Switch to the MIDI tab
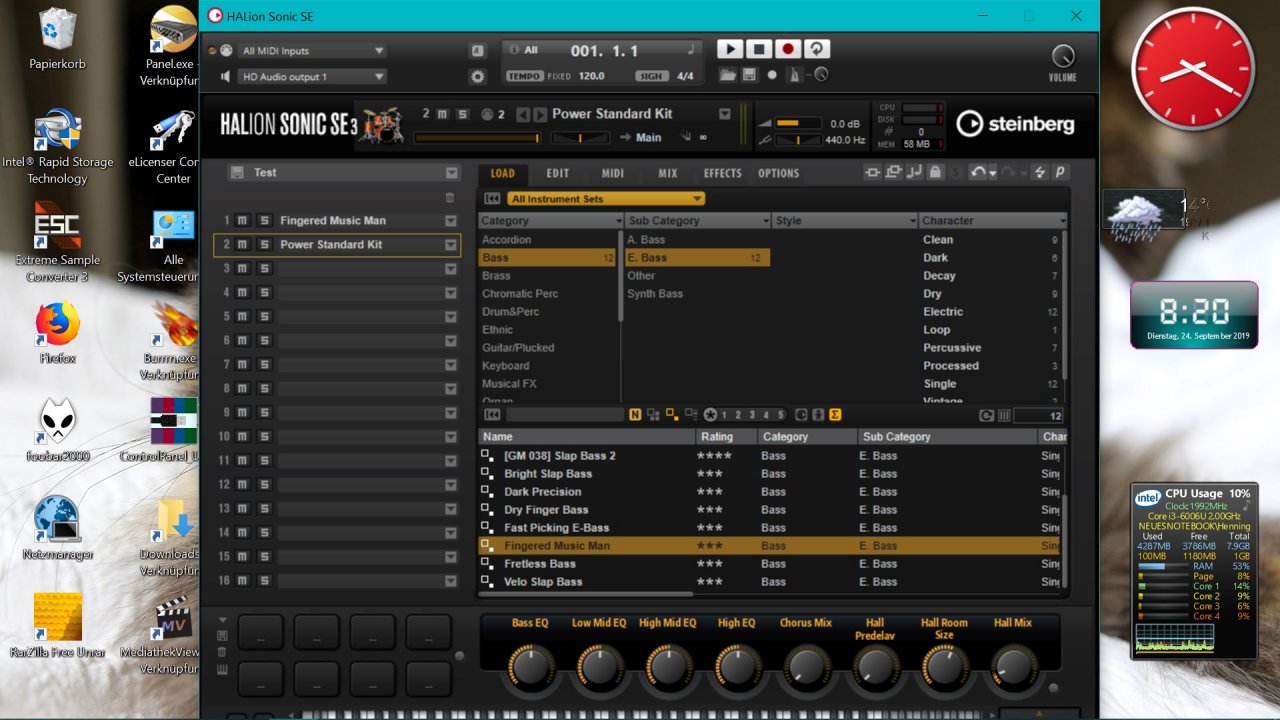The width and height of the screenshot is (1280, 720). pos(613,173)
